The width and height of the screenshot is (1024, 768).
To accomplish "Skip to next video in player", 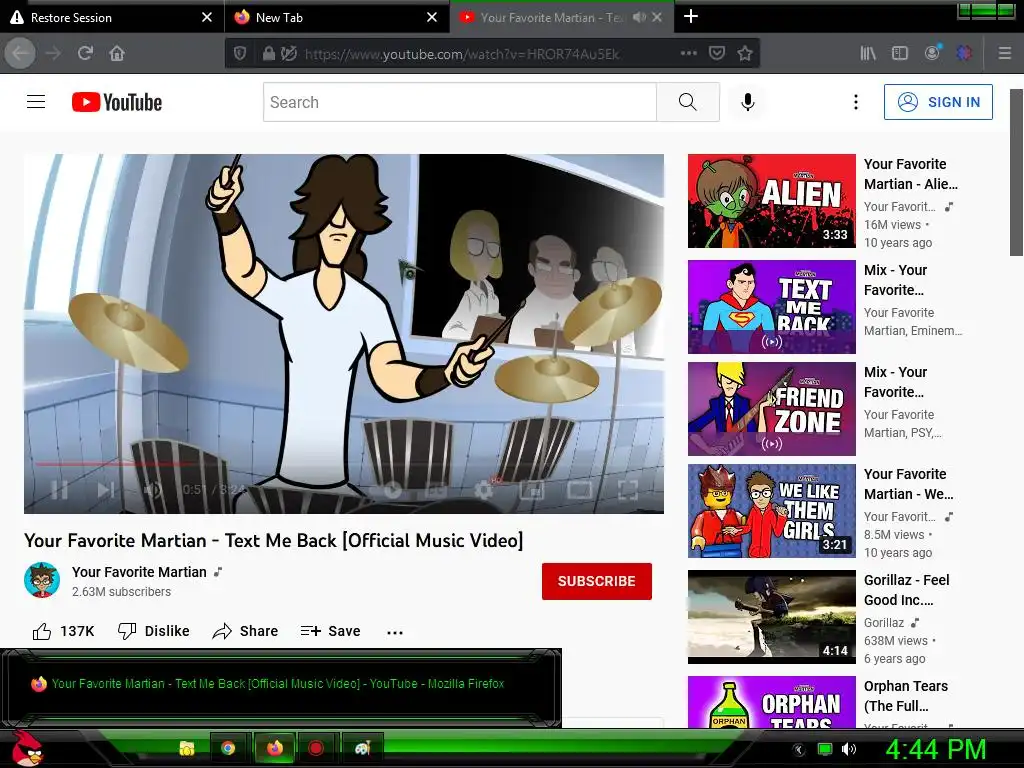I will pyautogui.click(x=105, y=489).
